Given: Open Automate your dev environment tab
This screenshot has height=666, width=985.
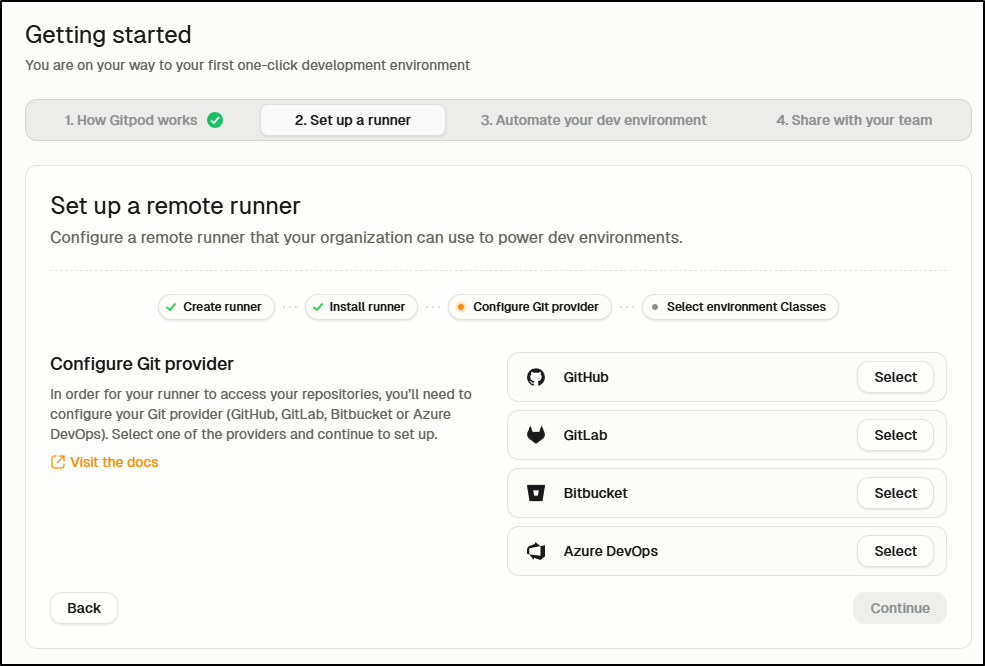Looking at the screenshot, I should (x=594, y=120).
